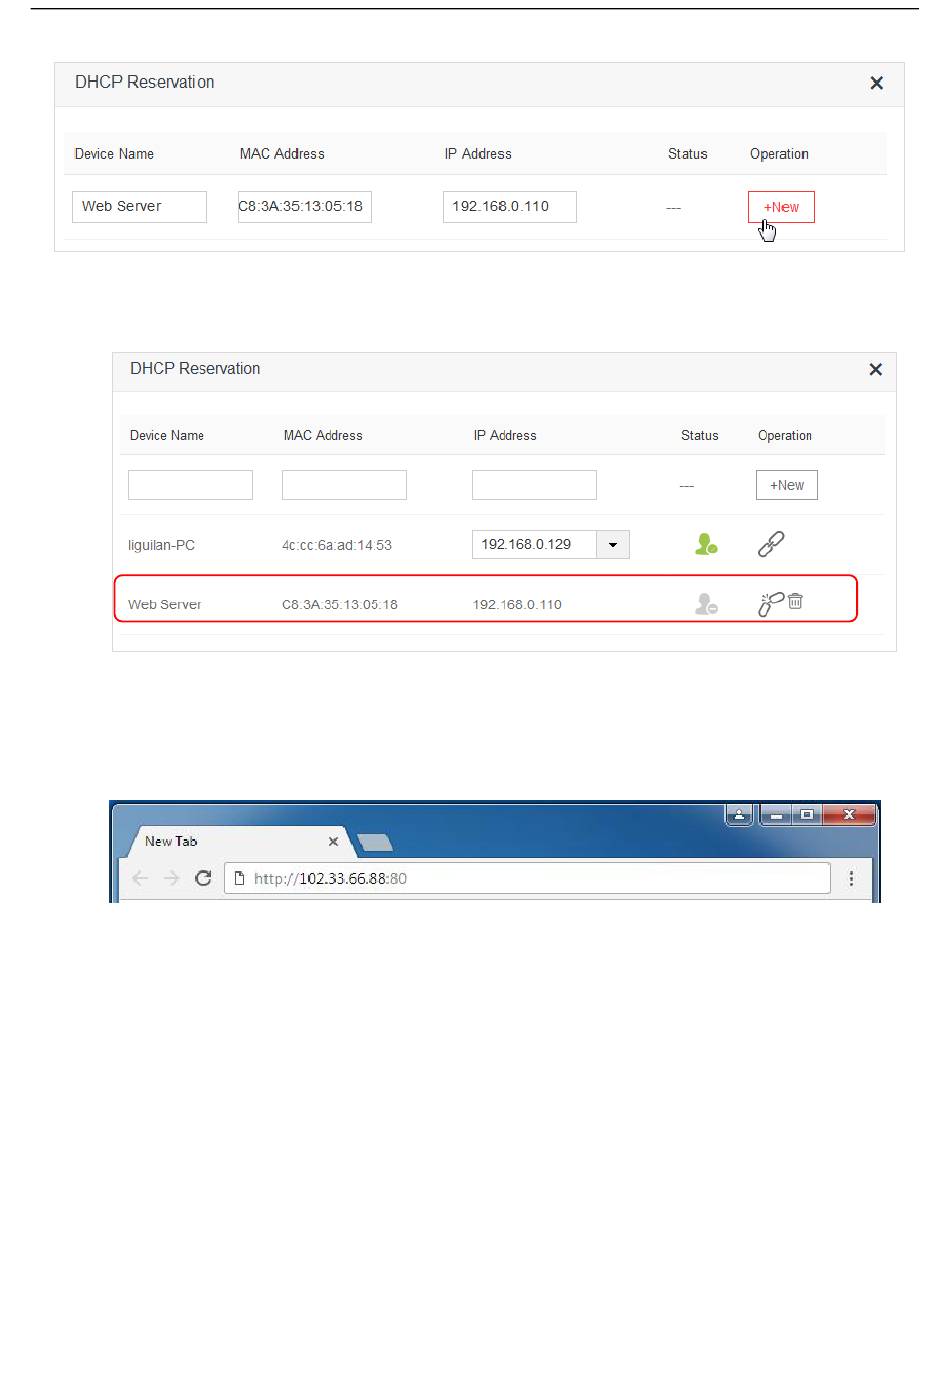This screenshot has height=1397, width=950.
Task: Click gray offline status icon for Web Server
Action: click(x=706, y=604)
